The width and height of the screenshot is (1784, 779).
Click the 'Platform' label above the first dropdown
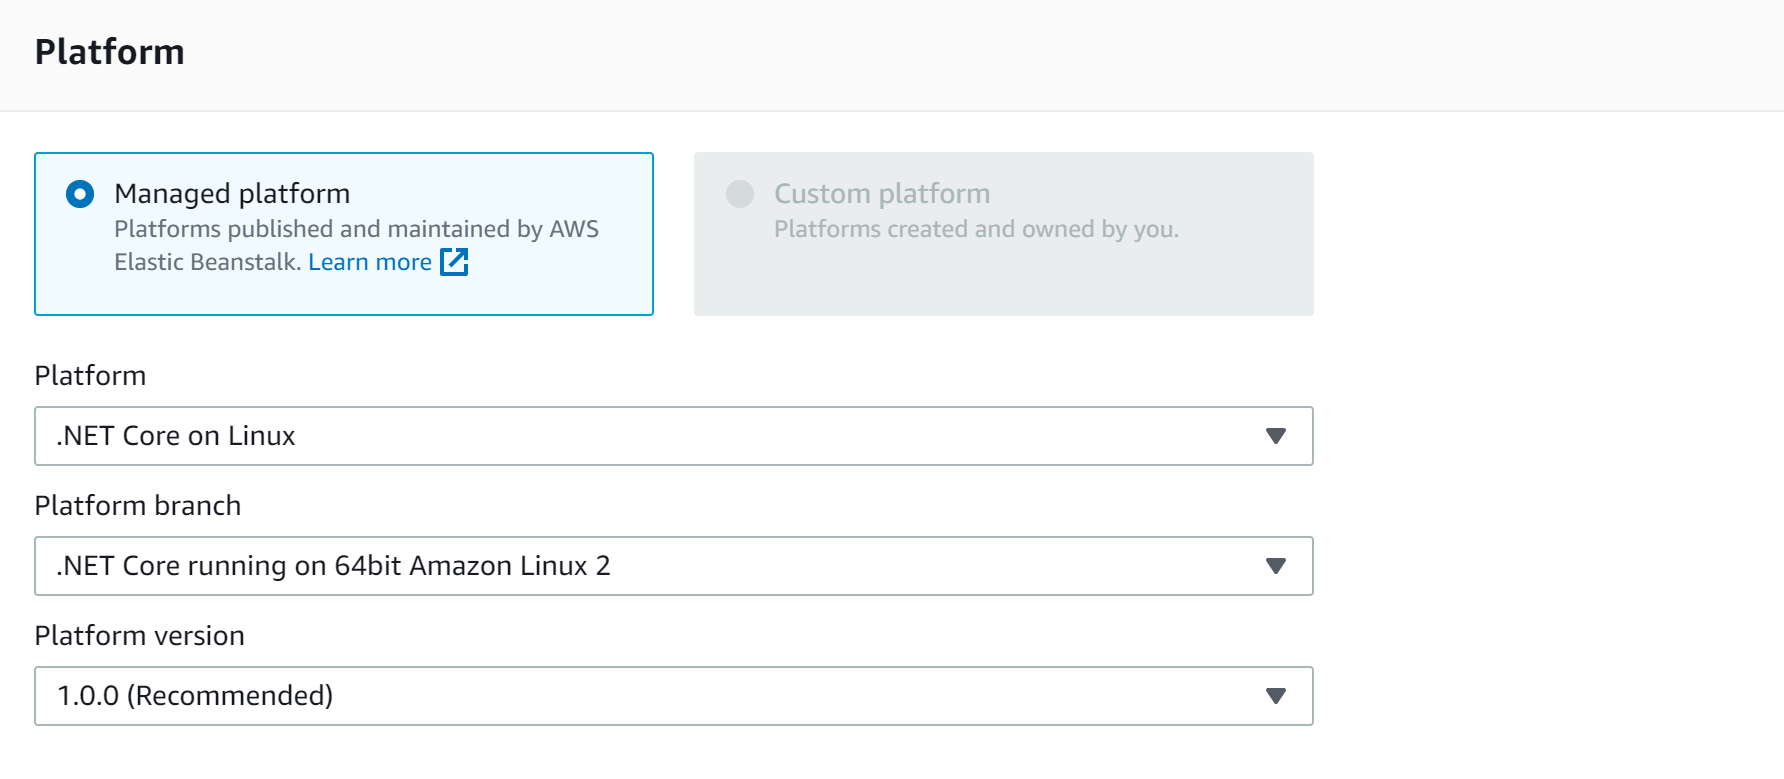(90, 376)
